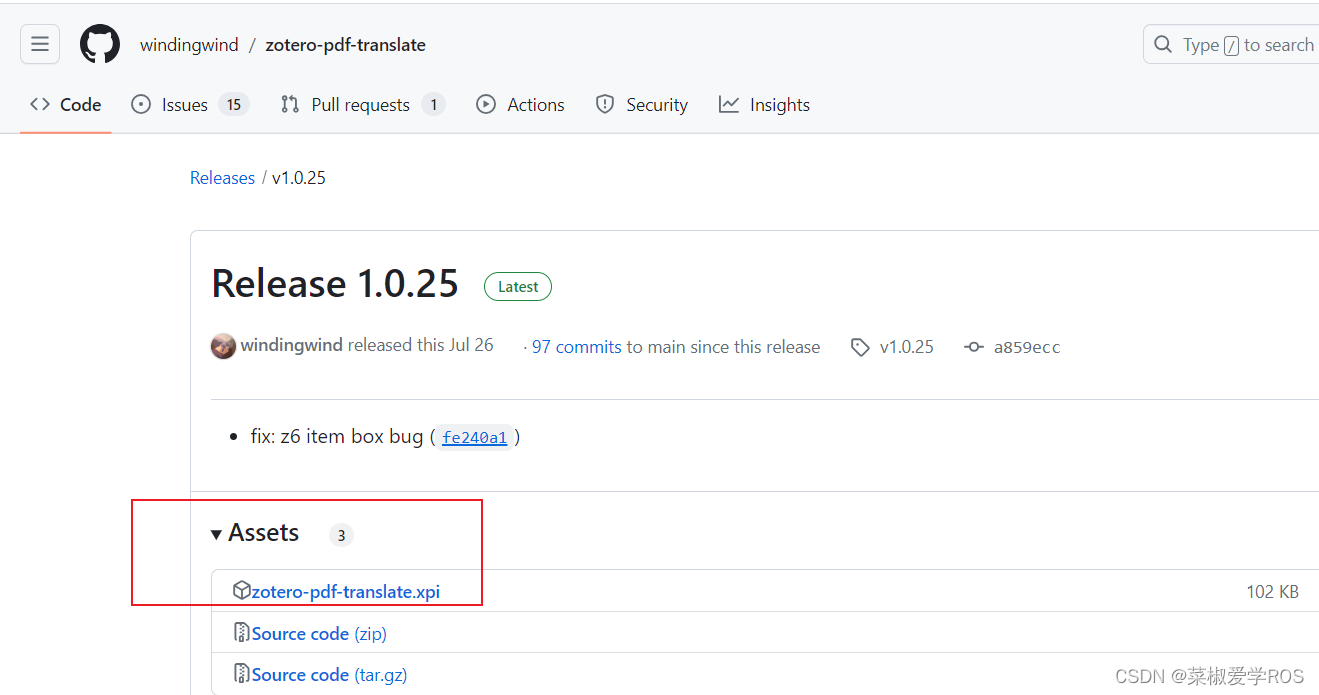Viewport: 1319px width, 695px height.
Task: Open the Insights tab
Action: coord(764,105)
